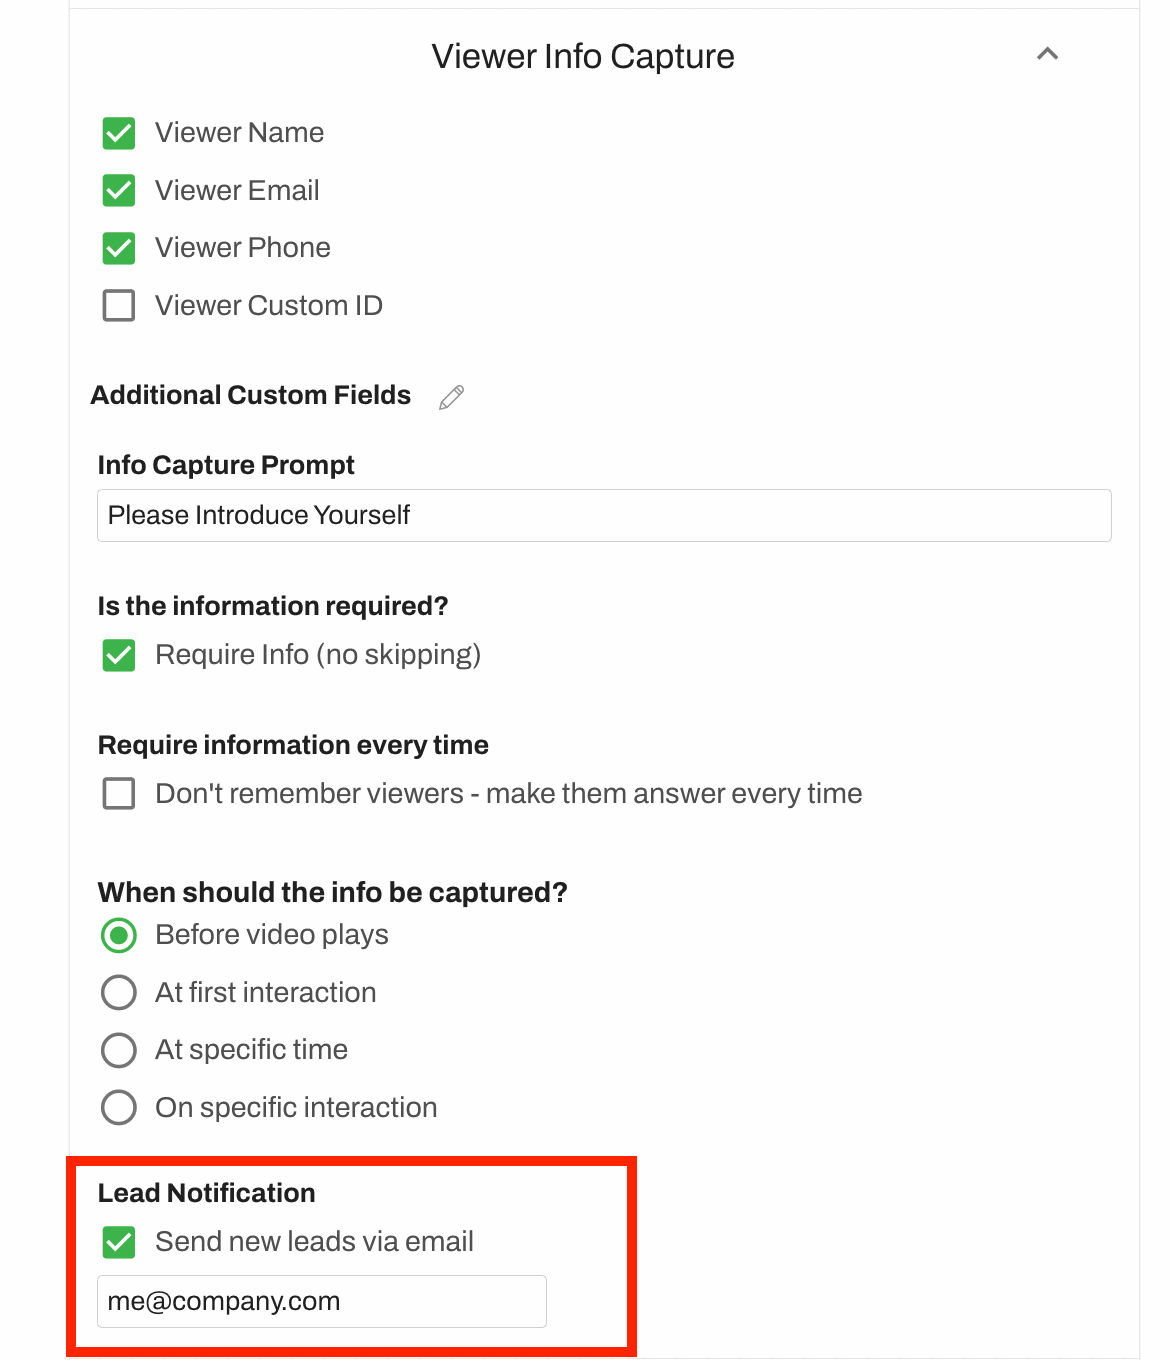
Task: Click the lead notification email field
Action: click(321, 1301)
